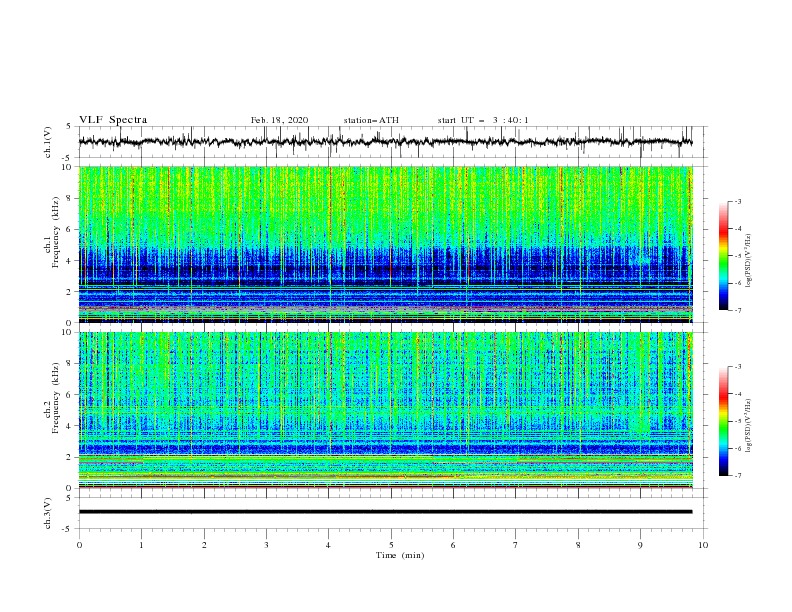The image size is (792, 612).
Task: Click the time axis tick label "3"
Action: [x=266, y=545]
